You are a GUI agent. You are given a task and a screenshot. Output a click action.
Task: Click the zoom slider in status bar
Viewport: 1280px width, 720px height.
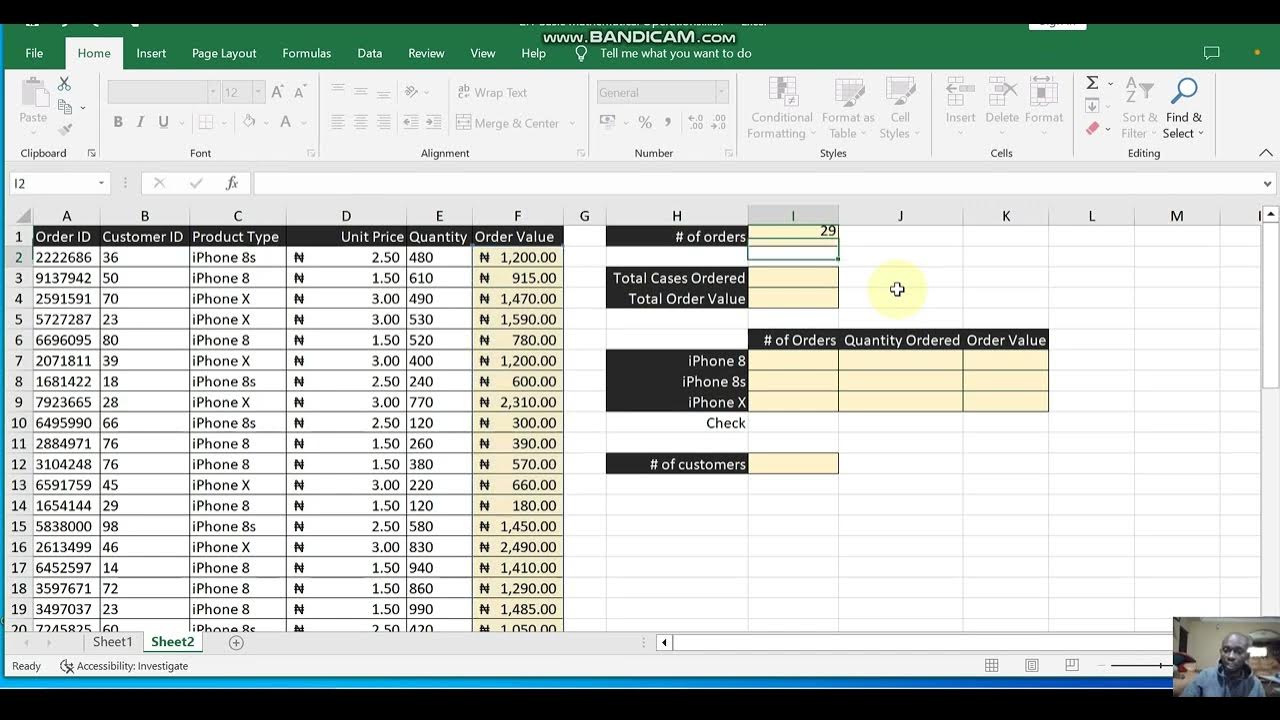1140,666
